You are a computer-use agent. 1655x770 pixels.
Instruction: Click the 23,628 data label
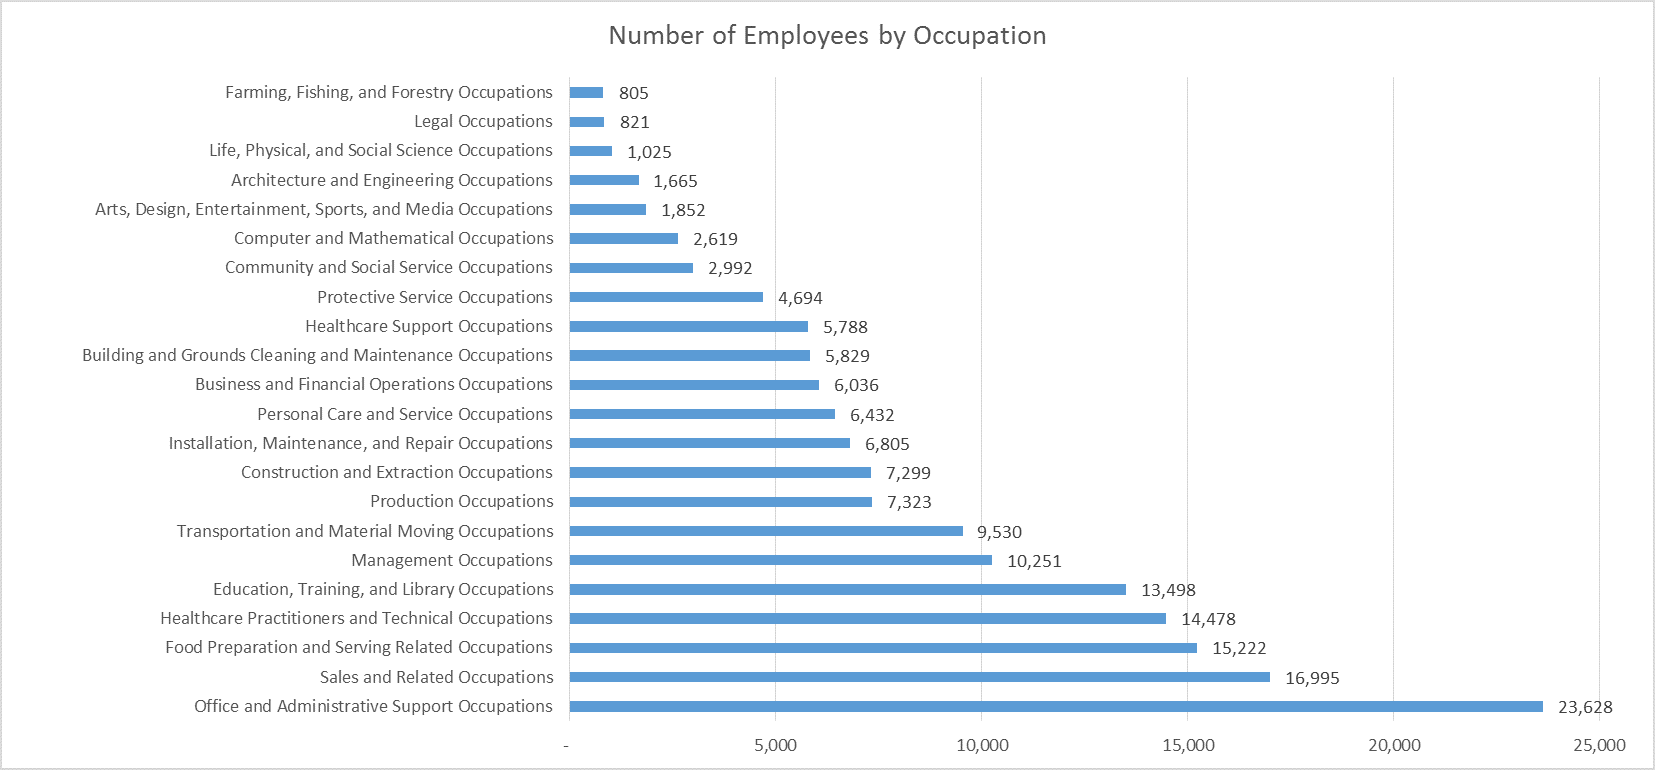click(x=1585, y=707)
